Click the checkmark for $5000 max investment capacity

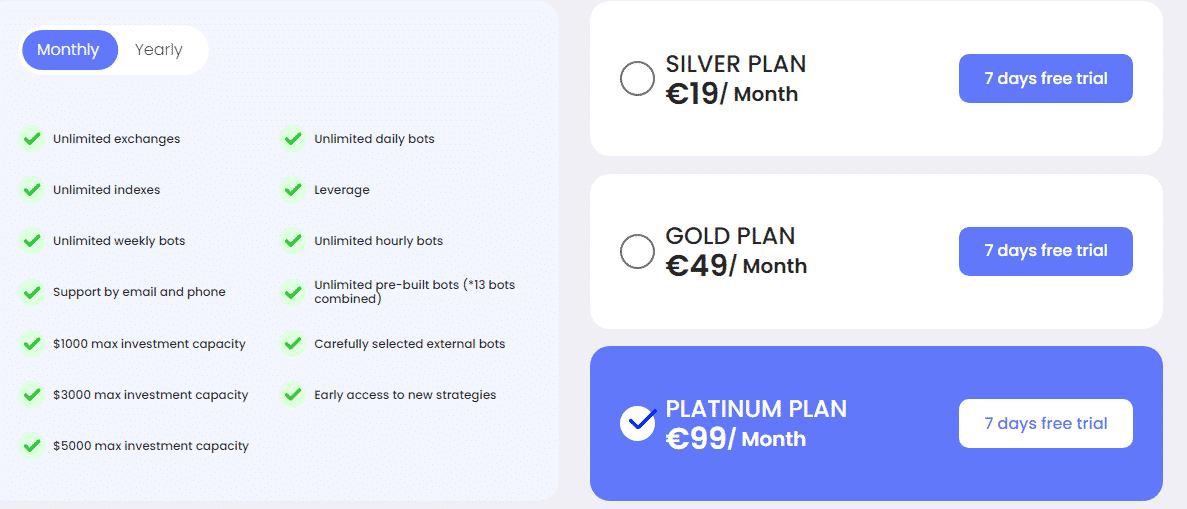(31, 445)
